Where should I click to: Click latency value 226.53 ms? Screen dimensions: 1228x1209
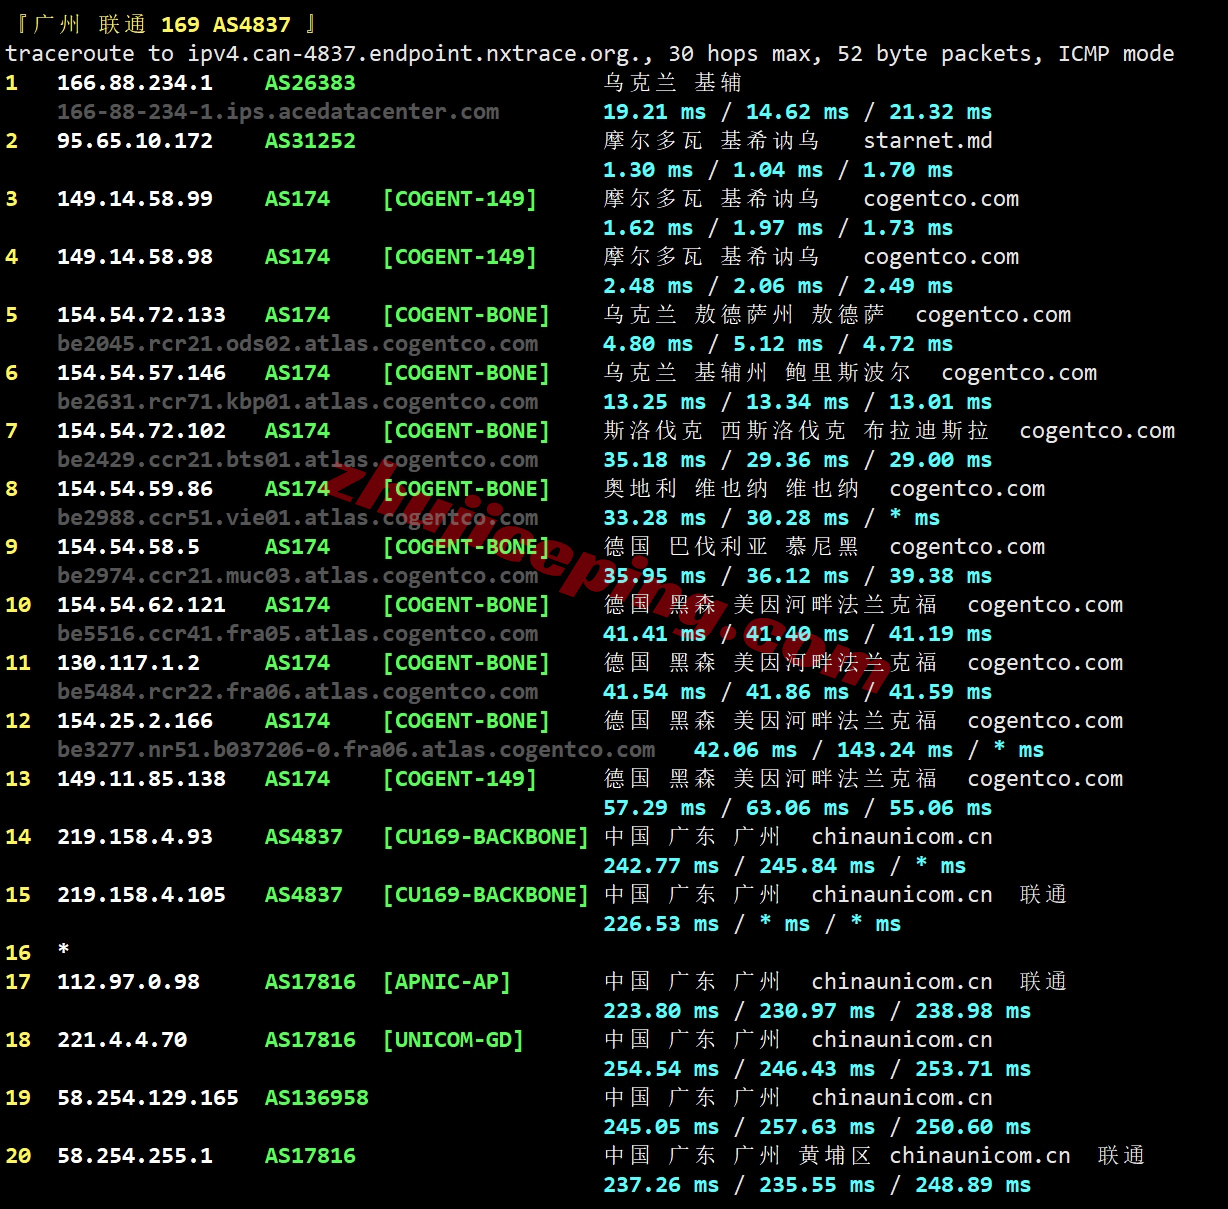click(x=661, y=924)
